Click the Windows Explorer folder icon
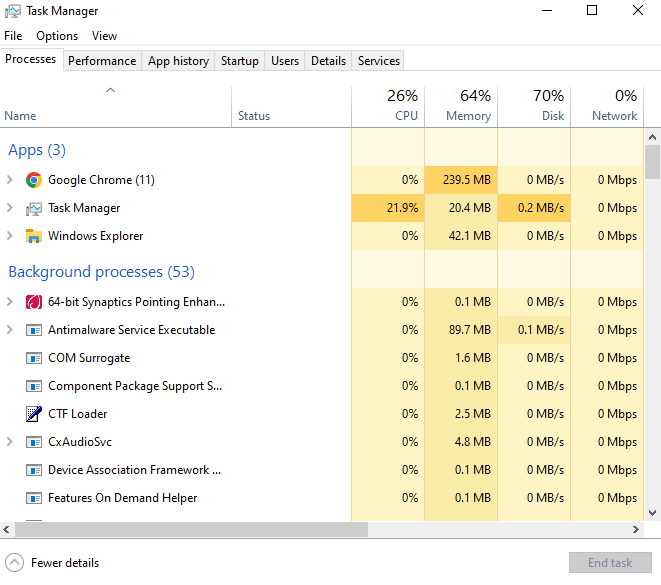This screenshot has width=661, height=585. point(33,236)
